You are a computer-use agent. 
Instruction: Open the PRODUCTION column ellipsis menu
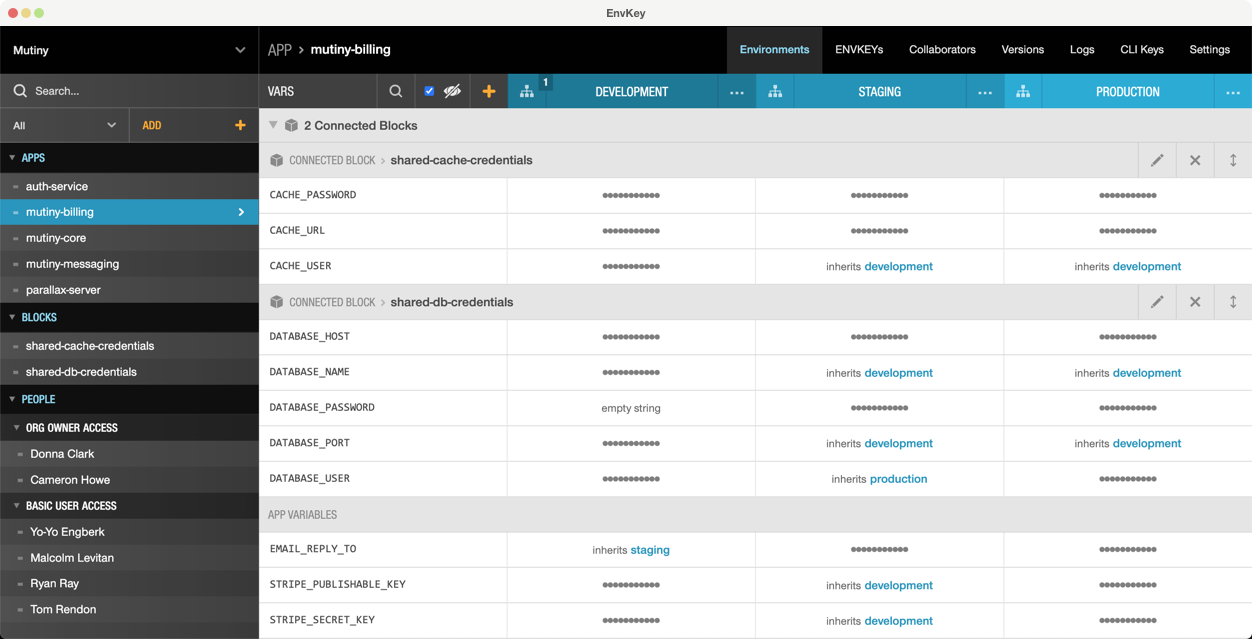1233,91
